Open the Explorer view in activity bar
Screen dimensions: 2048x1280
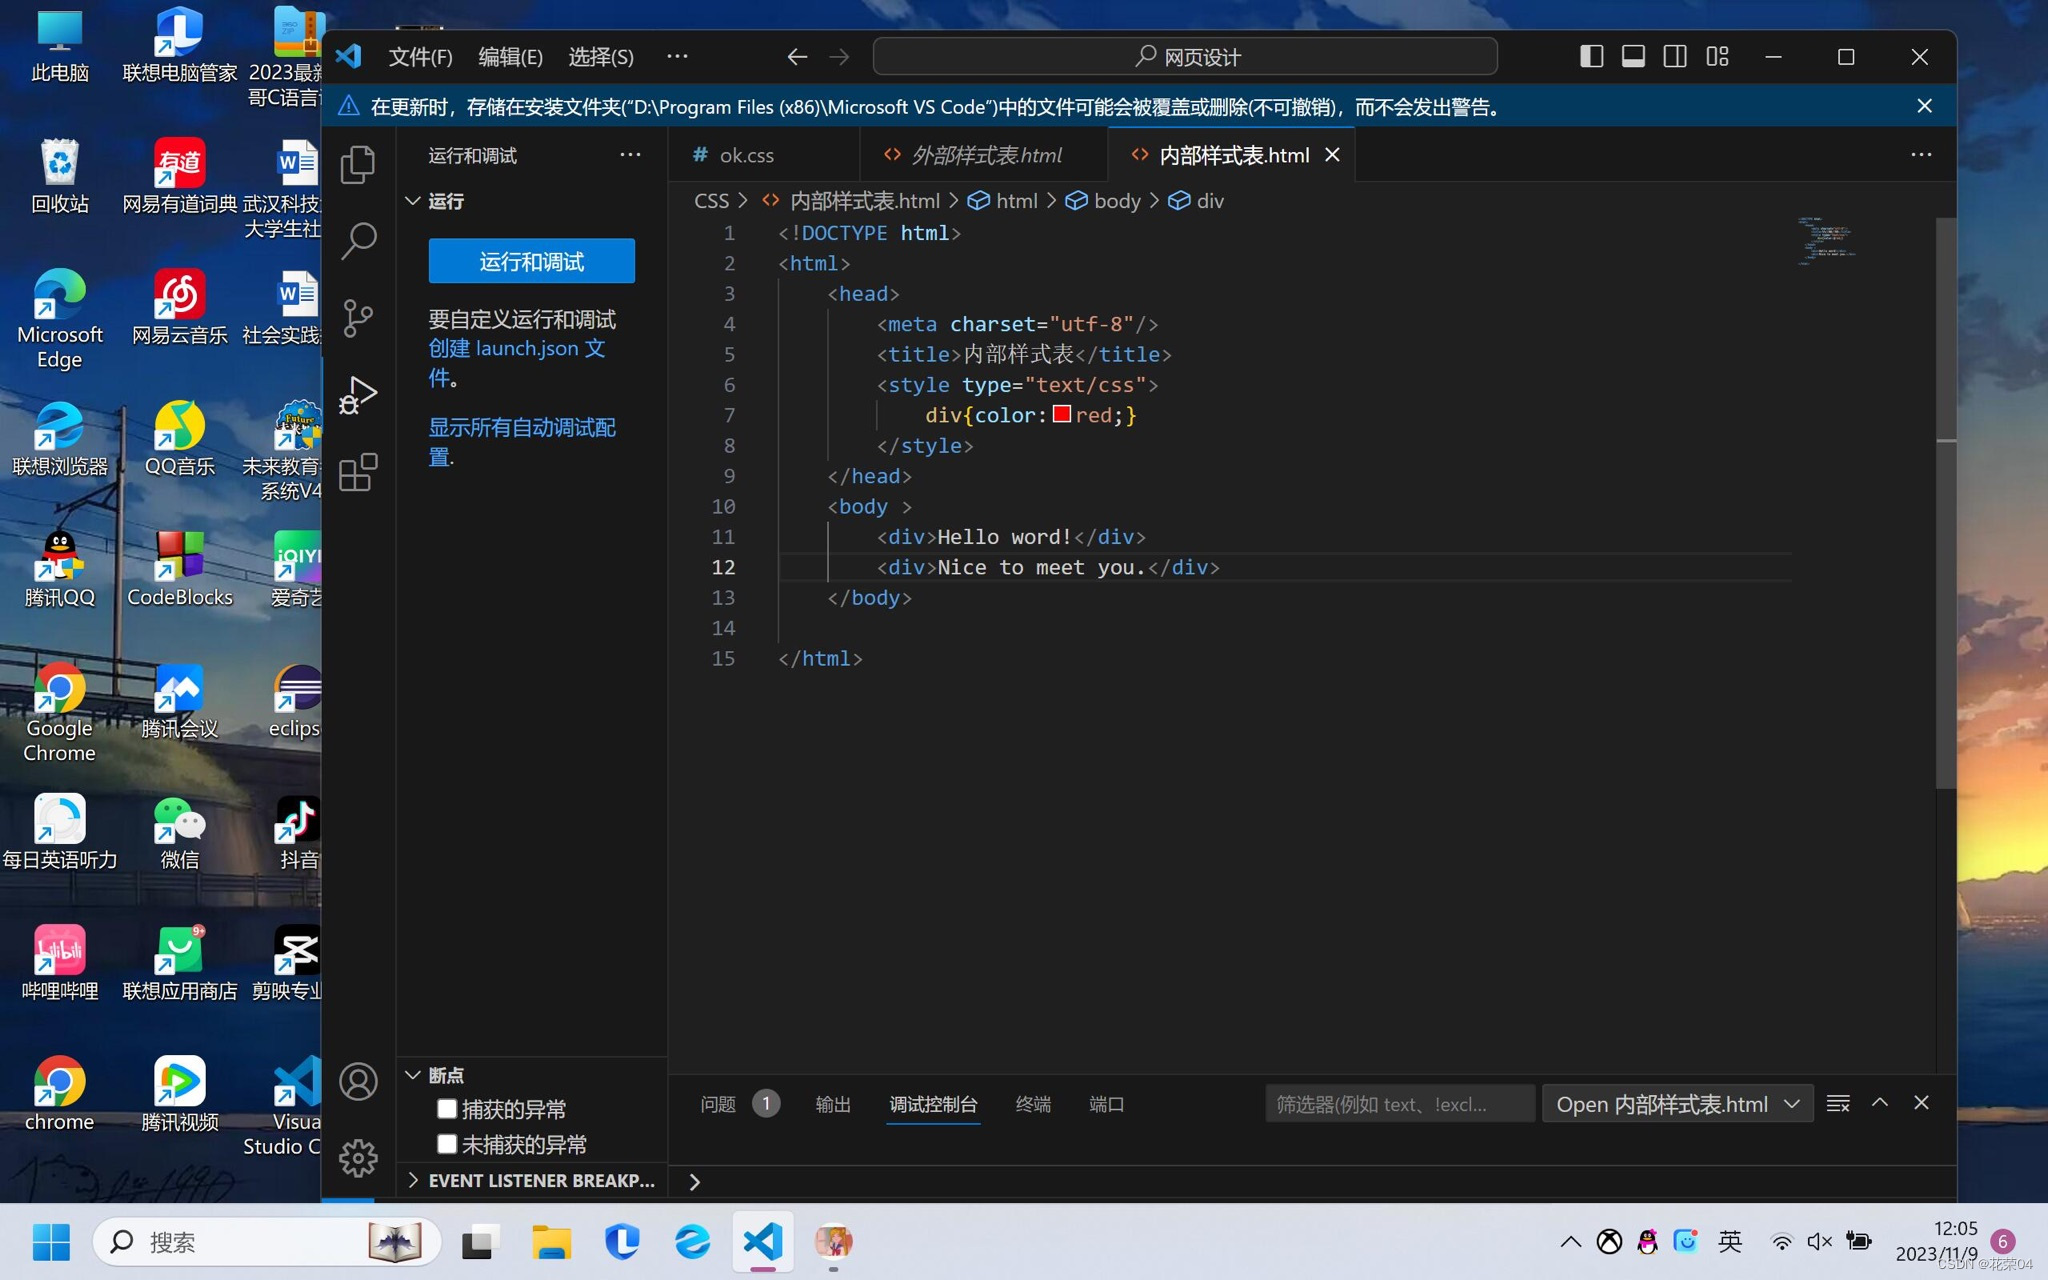pos(358,165)
